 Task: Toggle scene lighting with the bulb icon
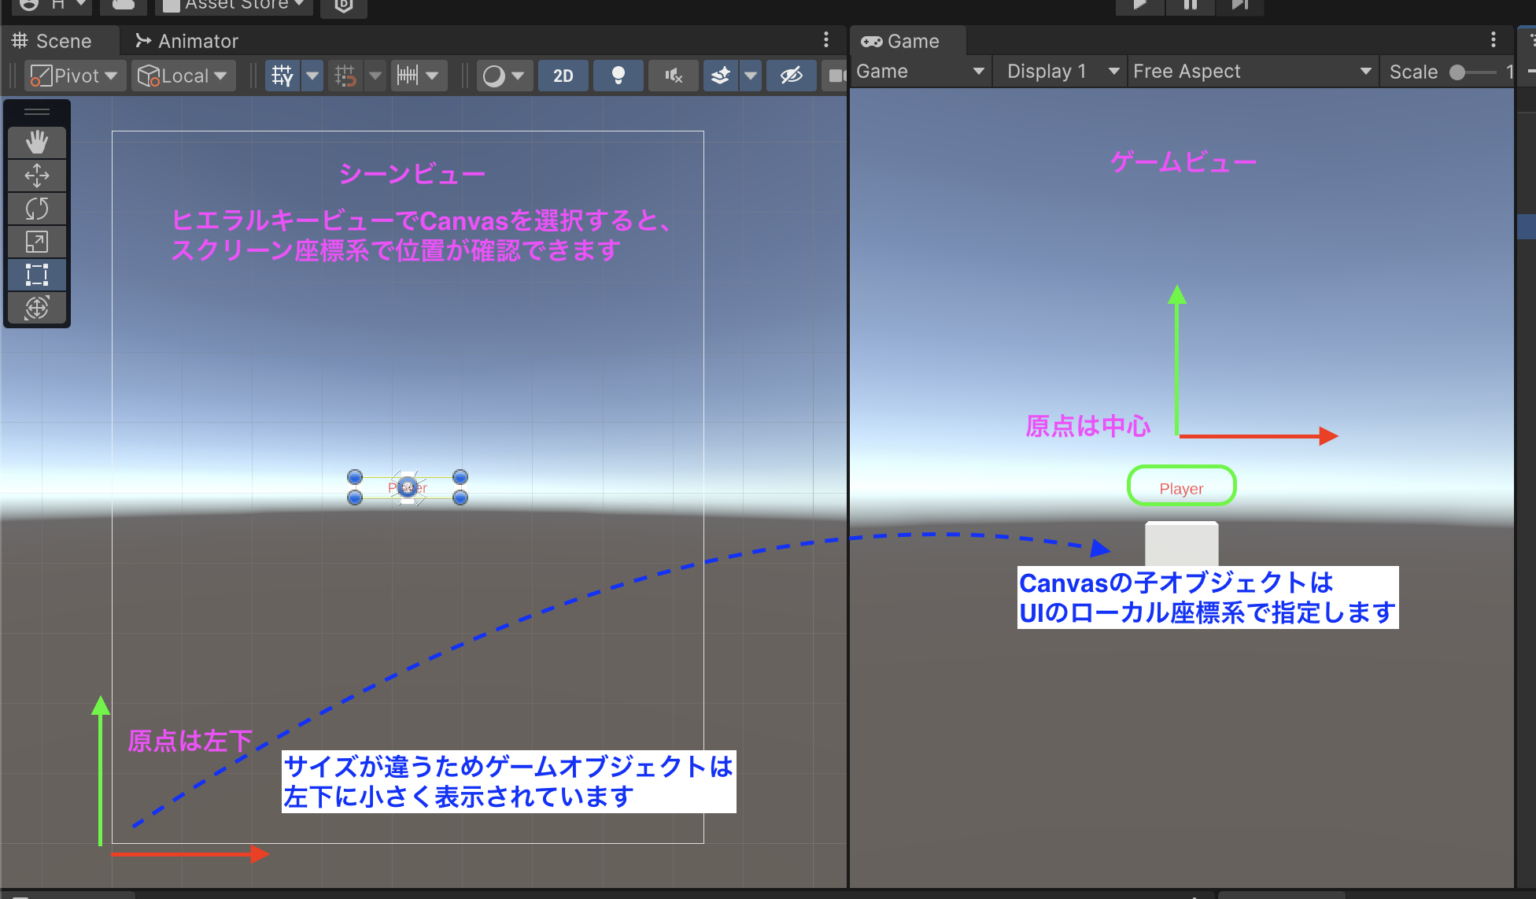pos(618,75)
